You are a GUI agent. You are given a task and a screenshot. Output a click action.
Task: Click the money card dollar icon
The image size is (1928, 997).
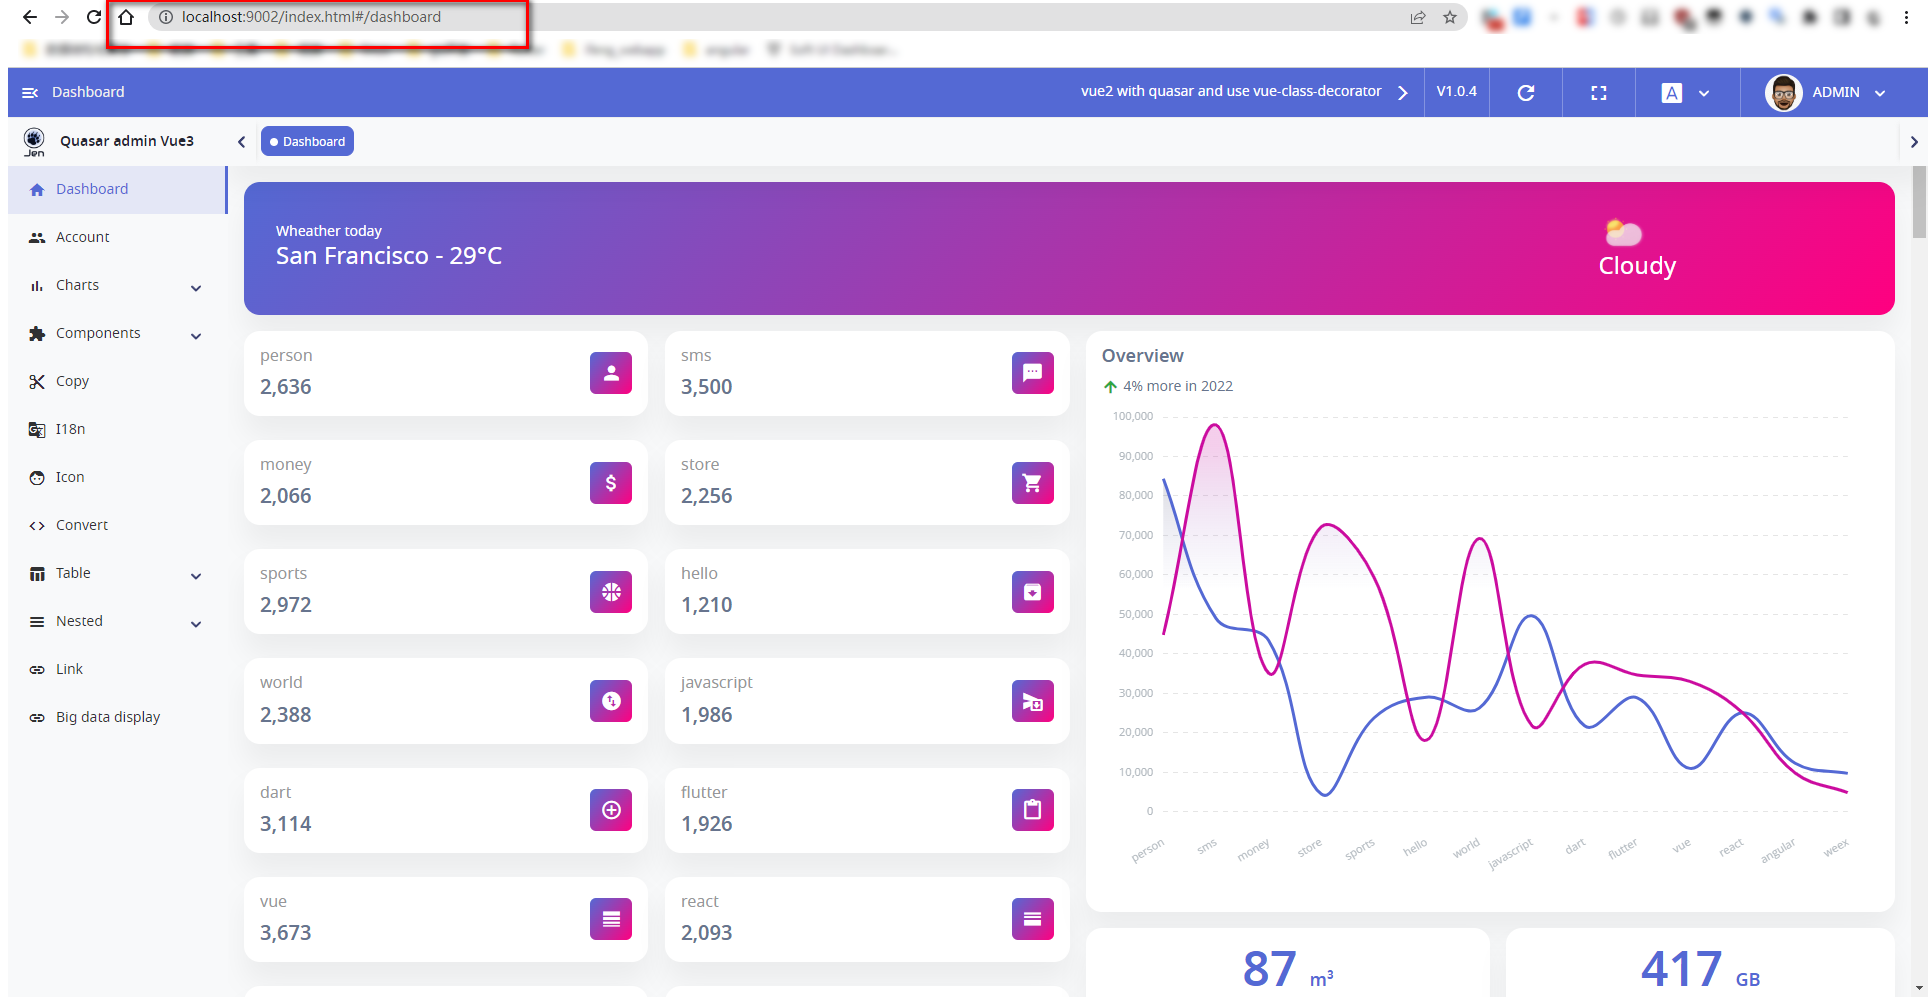pyautogui.click(x=611, y=483)
